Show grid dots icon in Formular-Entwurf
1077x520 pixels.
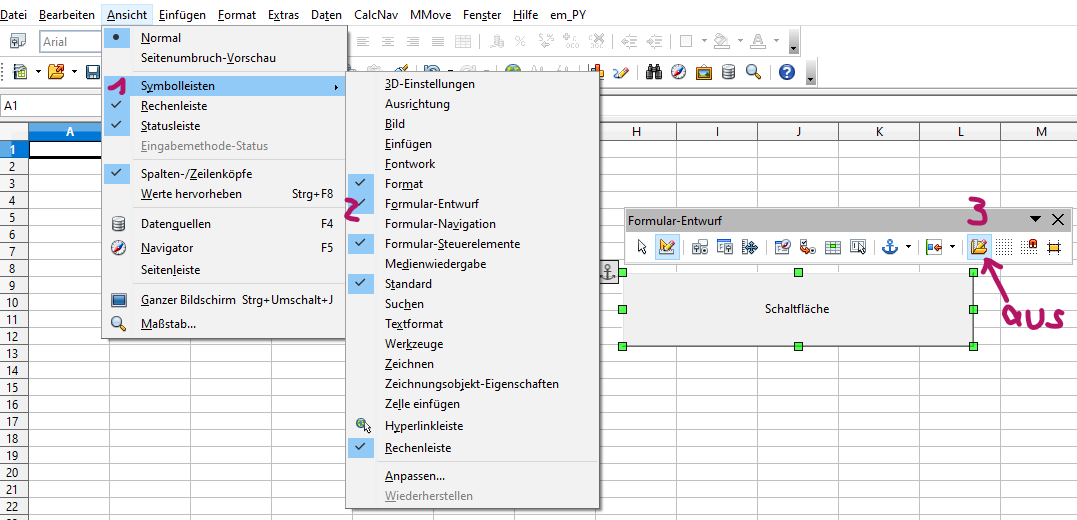click(x=1004, y=247)
